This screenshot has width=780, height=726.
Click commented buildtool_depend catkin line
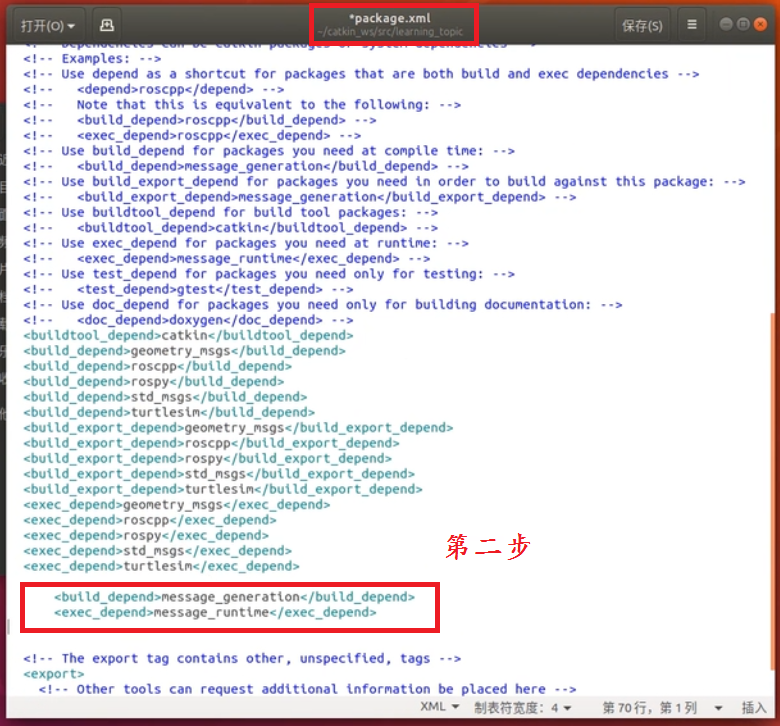point(230,228)
